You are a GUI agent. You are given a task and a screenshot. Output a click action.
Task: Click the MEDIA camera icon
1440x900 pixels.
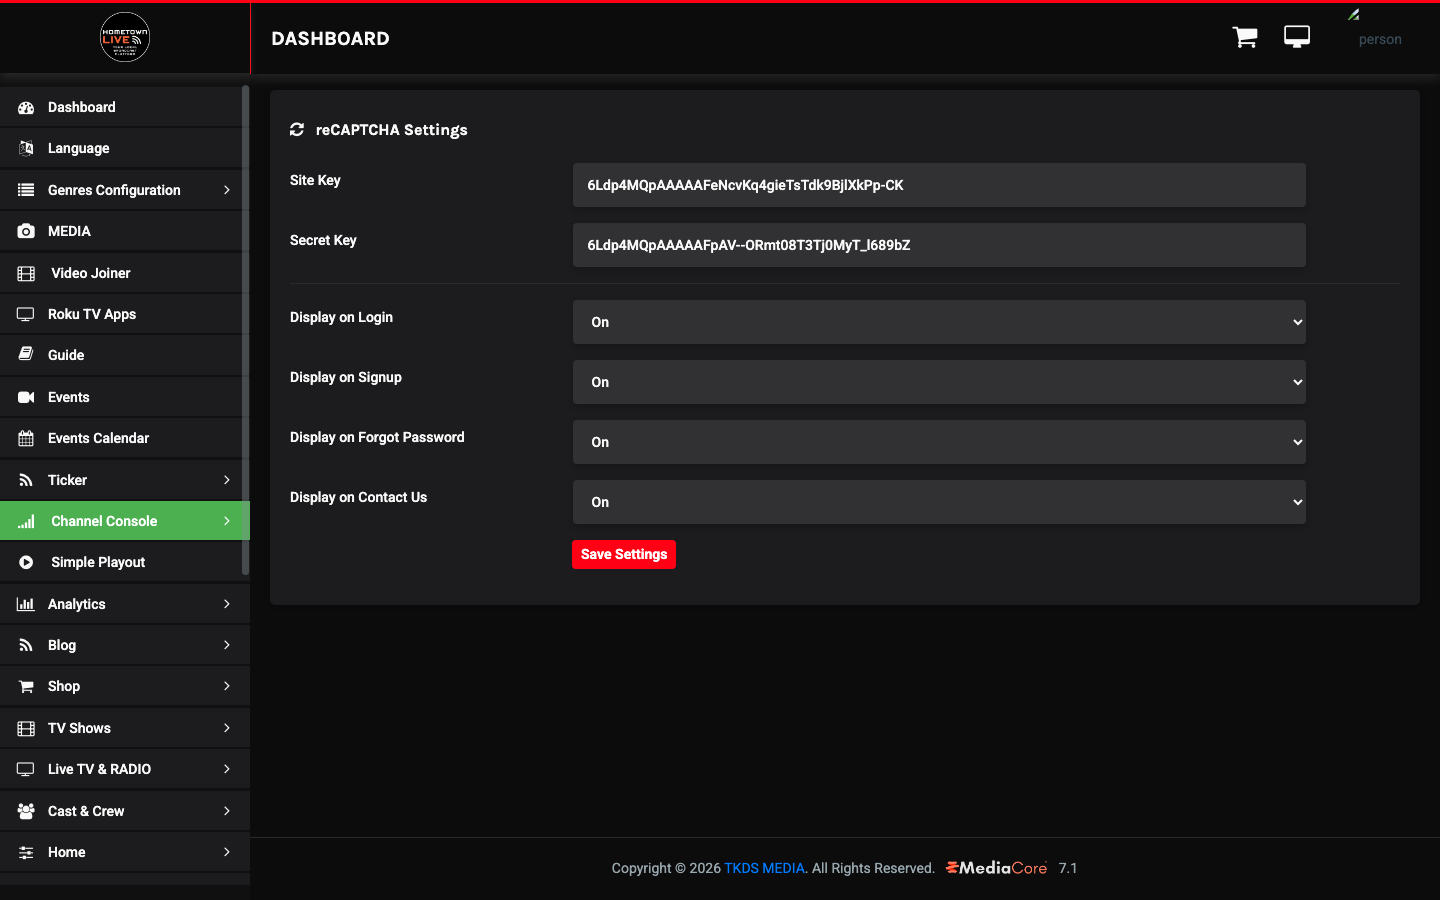click(x=26, y=231)
